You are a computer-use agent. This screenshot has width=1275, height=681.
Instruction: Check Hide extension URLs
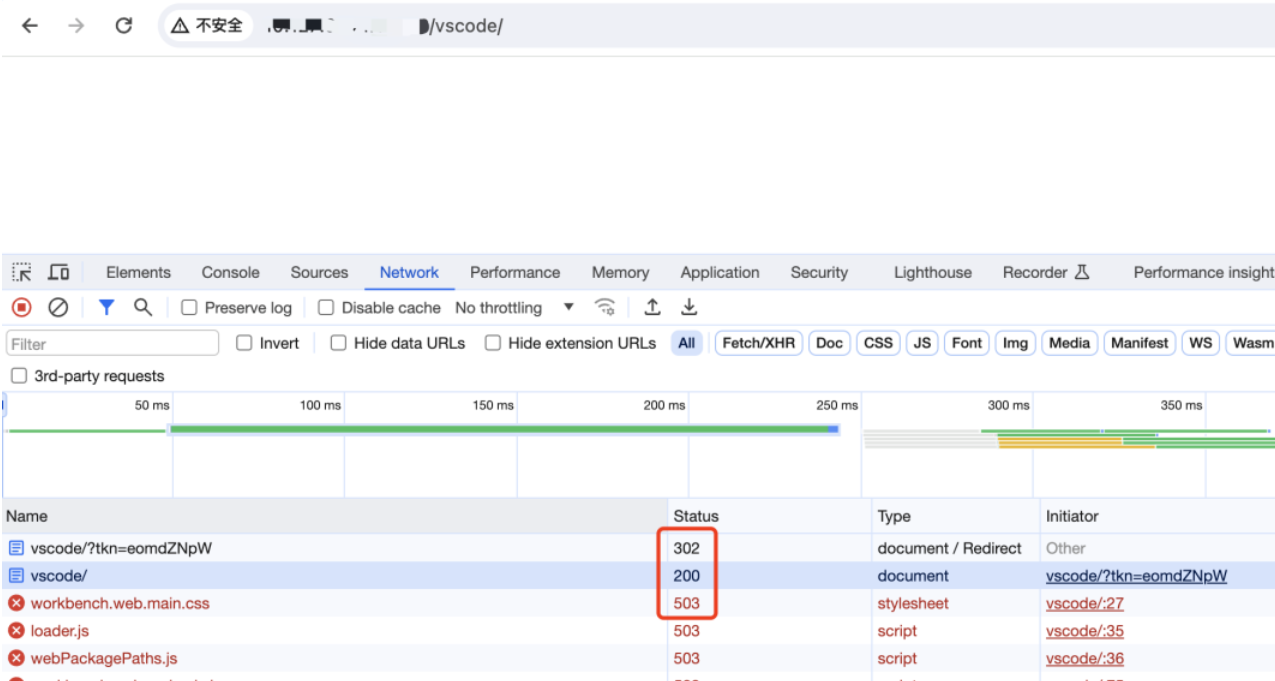493,343
